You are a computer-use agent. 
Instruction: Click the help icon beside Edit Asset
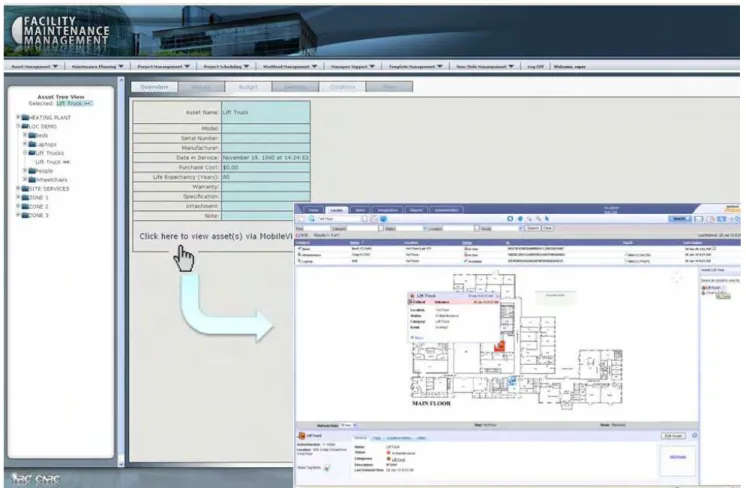(694, 436)
